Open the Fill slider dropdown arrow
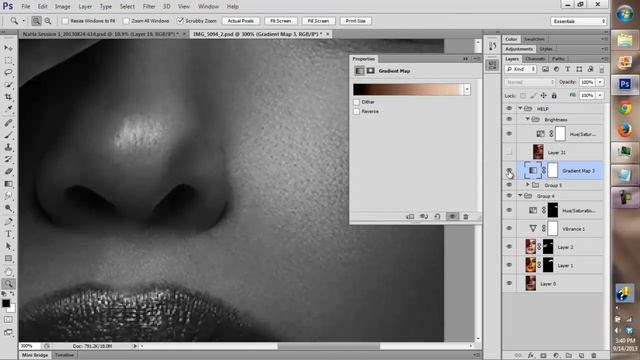Image resolution: width=640 pixels, height=360 pixels. click(600, 96)
